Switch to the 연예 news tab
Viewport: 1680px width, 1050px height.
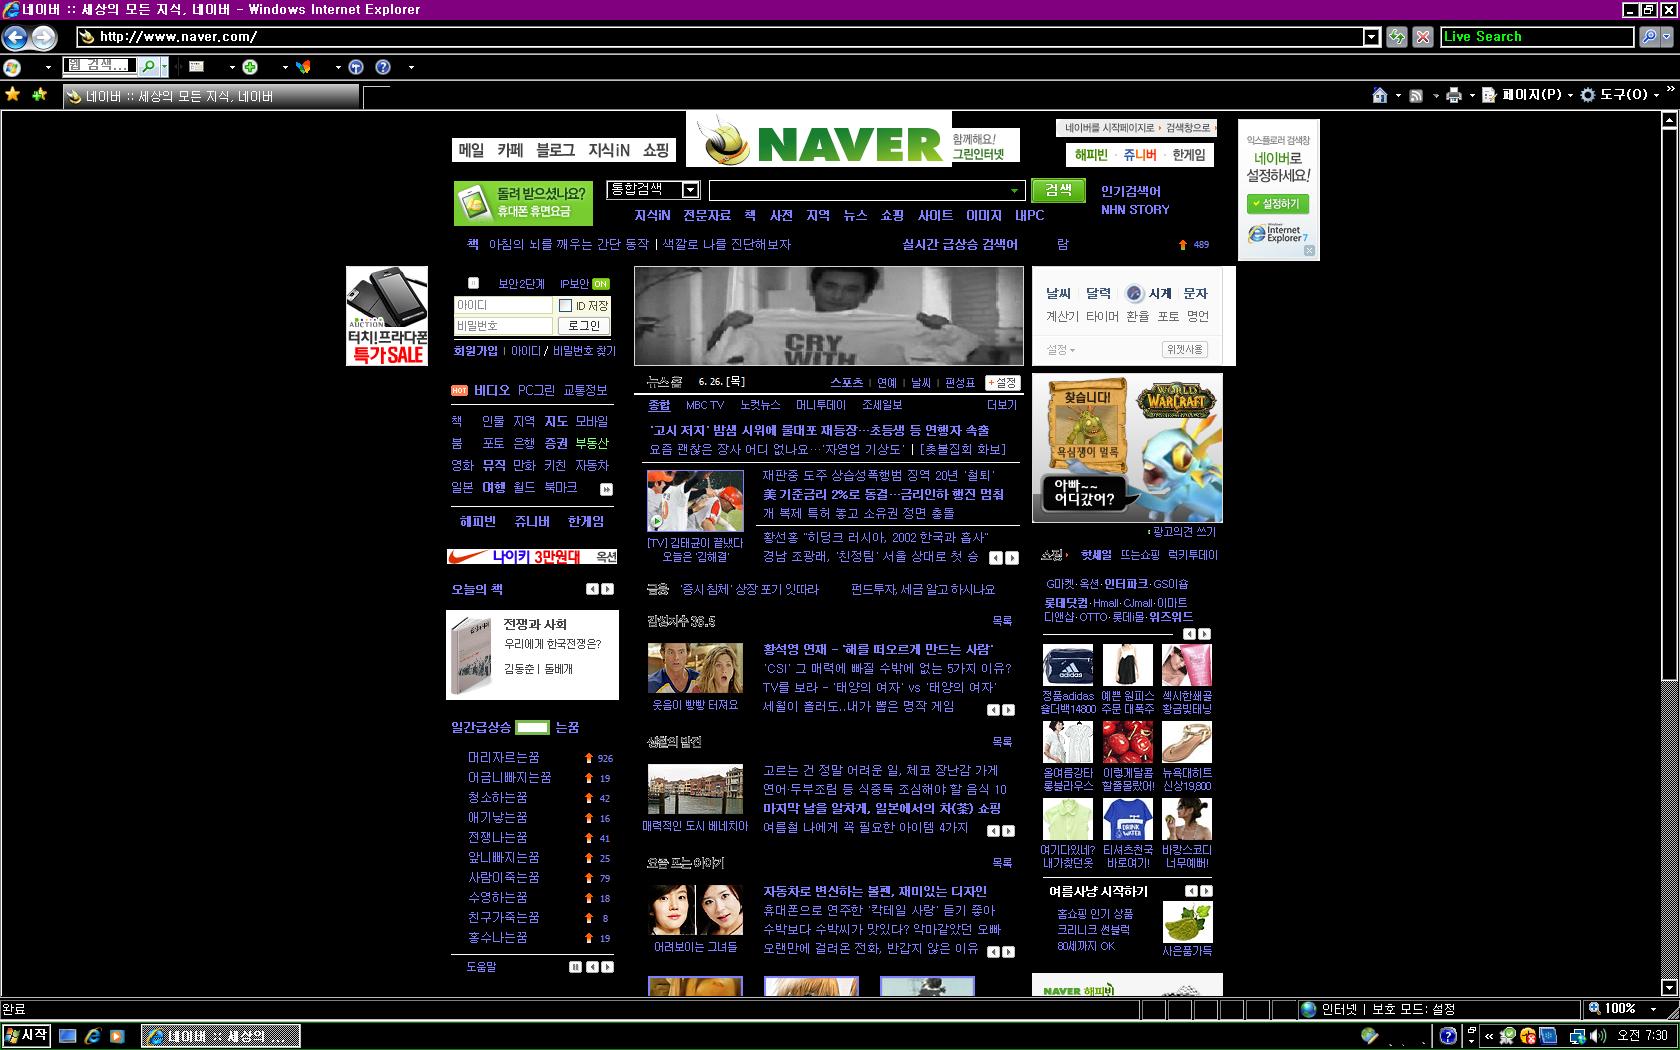(887, 383)
